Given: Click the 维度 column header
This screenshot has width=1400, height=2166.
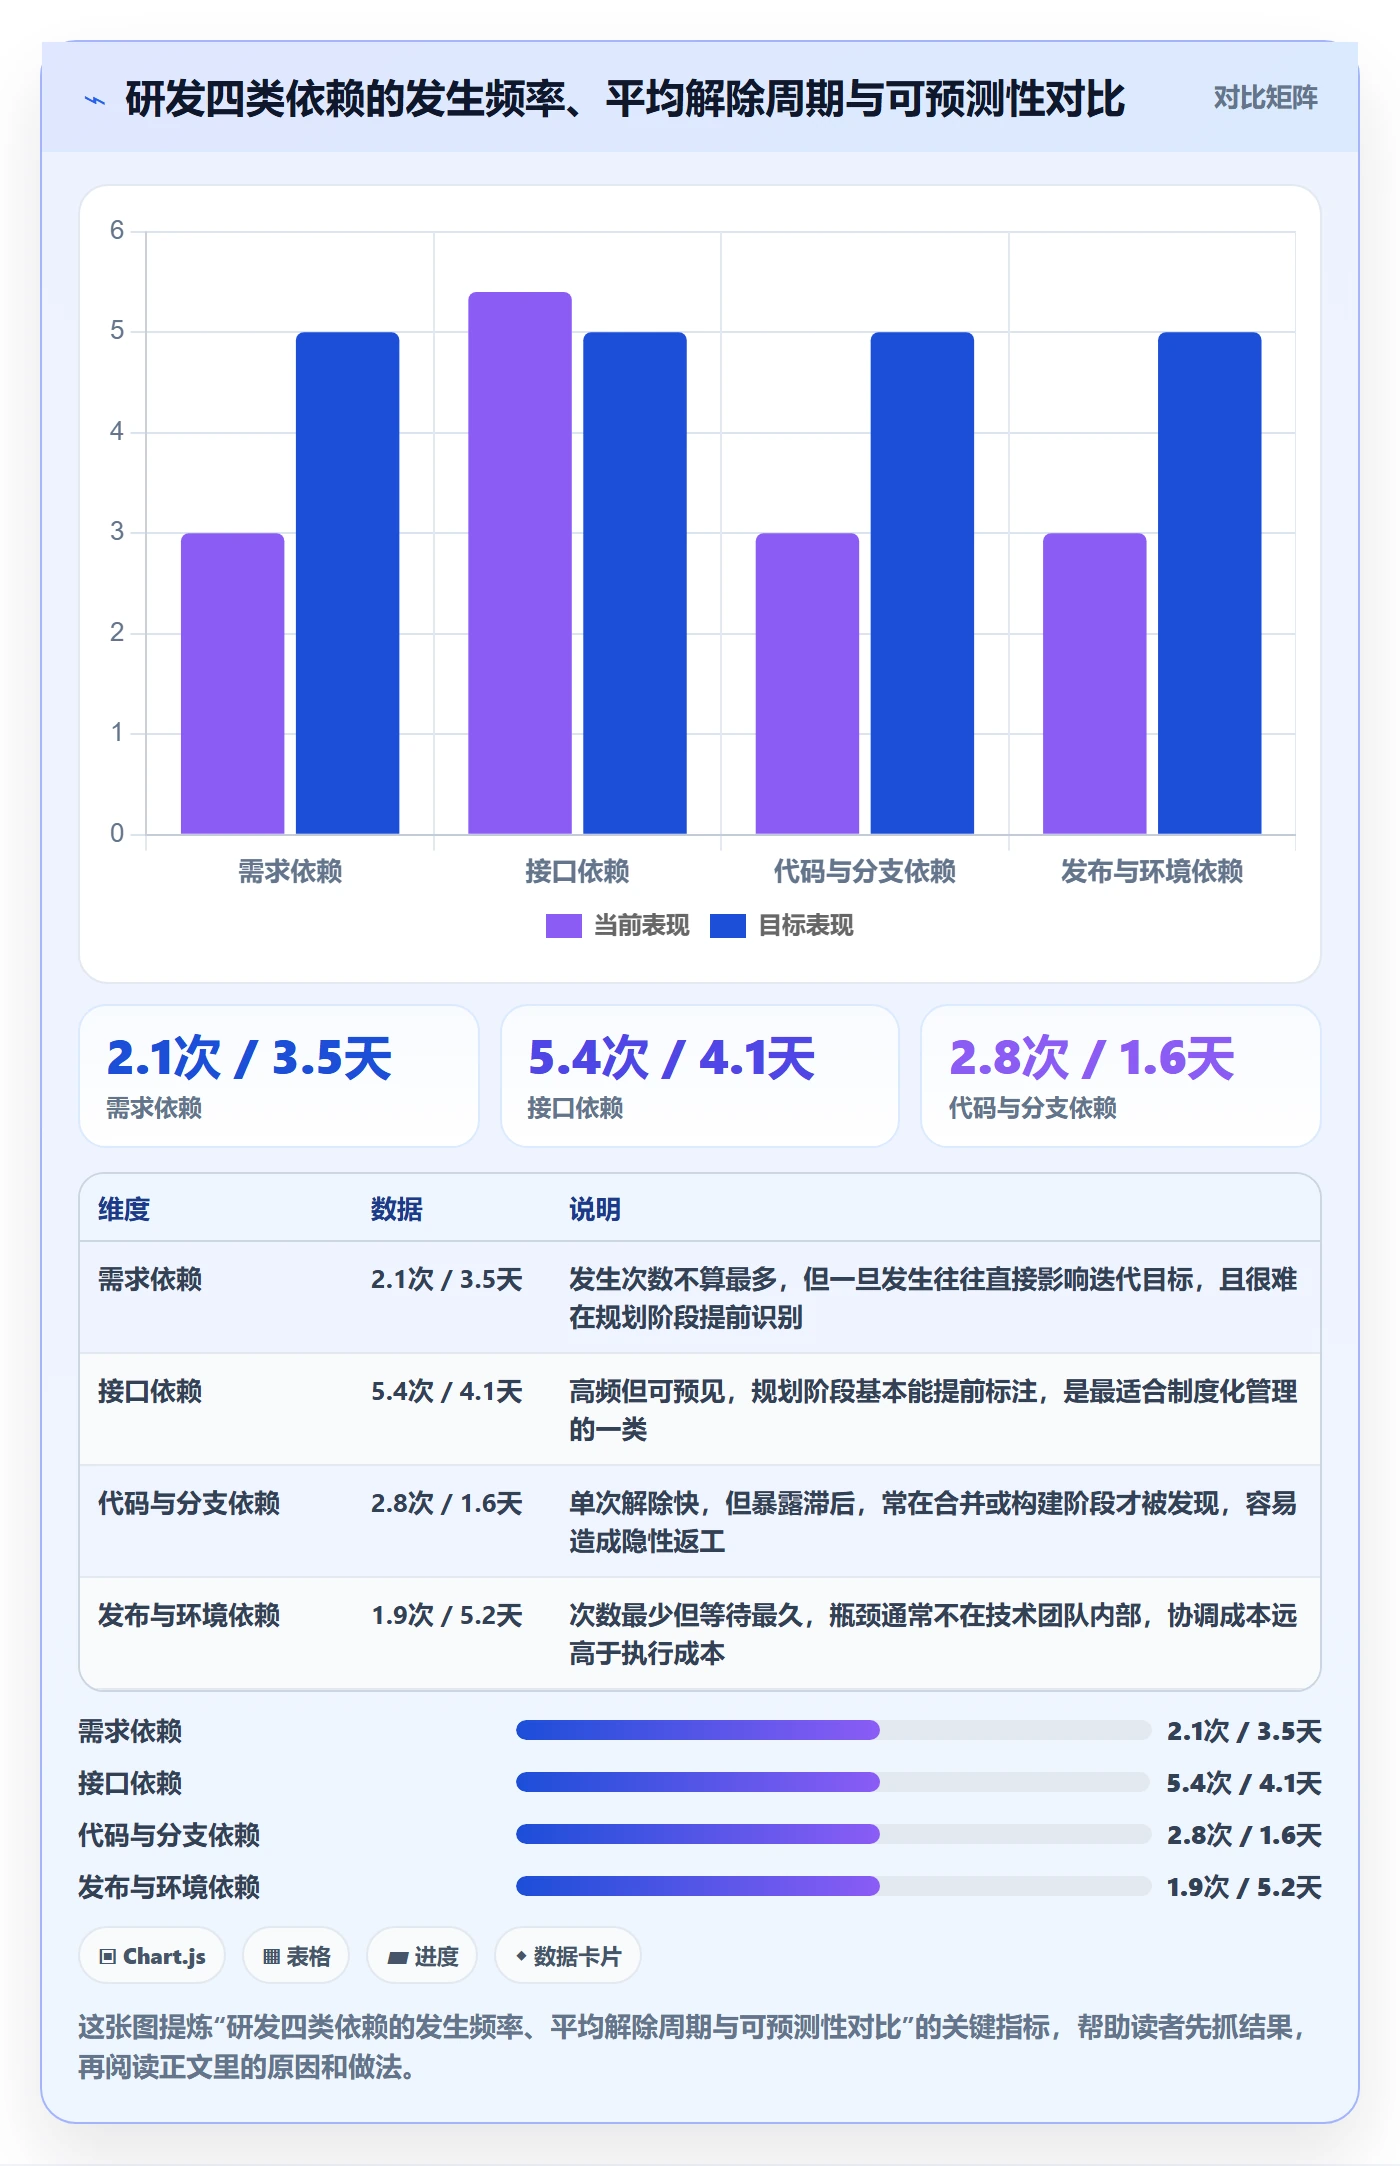Looking at the screenshot, I should (124, 1209).
